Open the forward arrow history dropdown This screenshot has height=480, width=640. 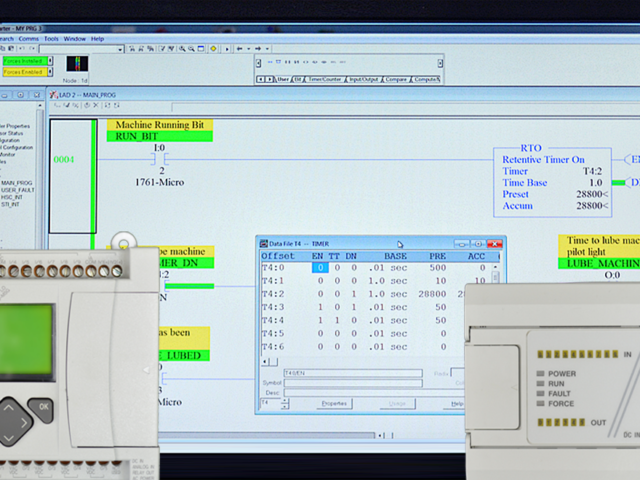tap(267, 49)
